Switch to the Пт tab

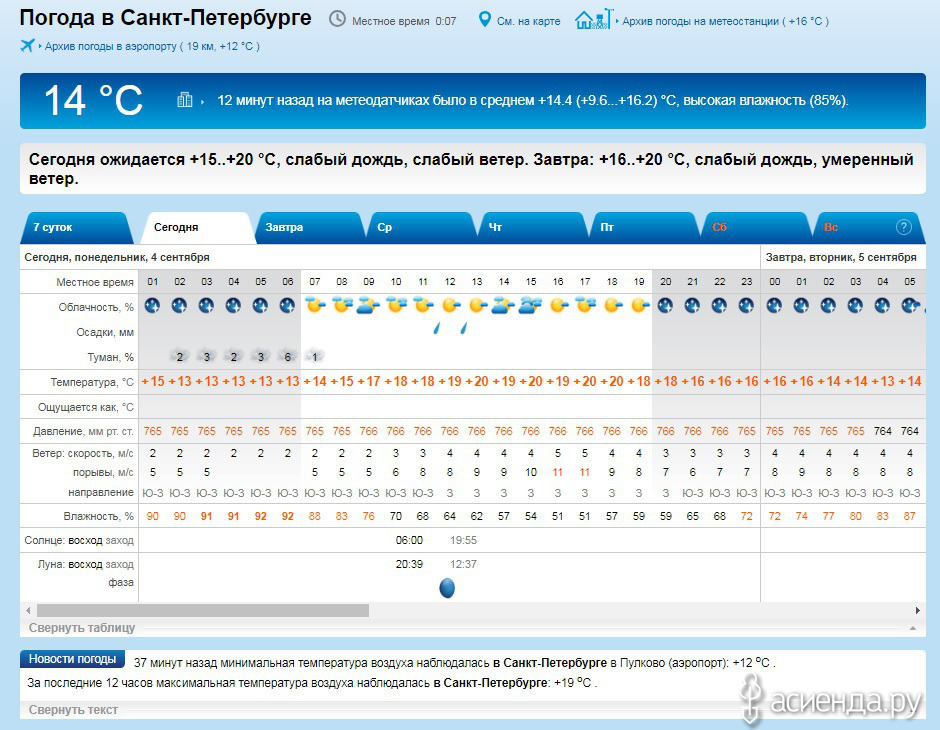pyautogui.click(x=643, y=228)
